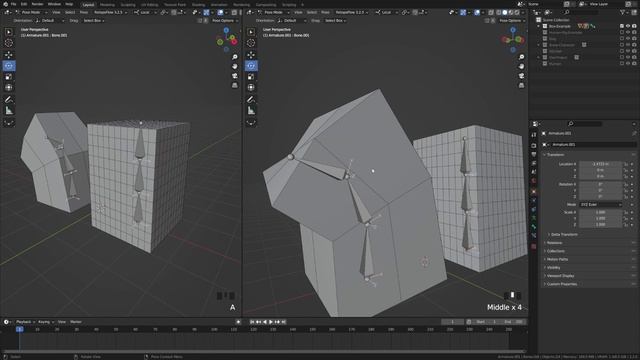640x360 pixels.
Task: Toggle Box Example render camera icon
Action: click(x=634, y=26)
